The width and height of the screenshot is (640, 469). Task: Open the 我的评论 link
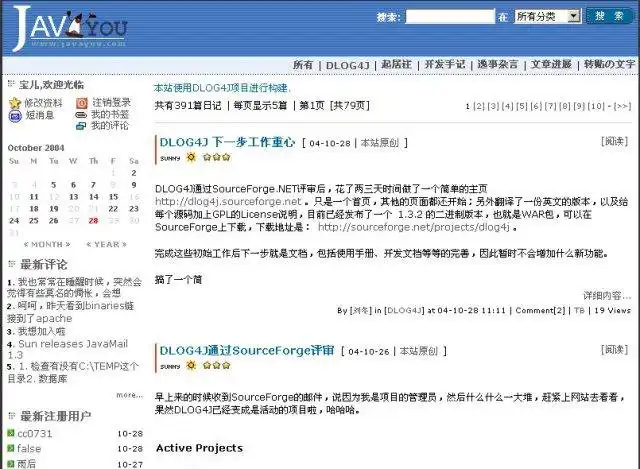110,126
